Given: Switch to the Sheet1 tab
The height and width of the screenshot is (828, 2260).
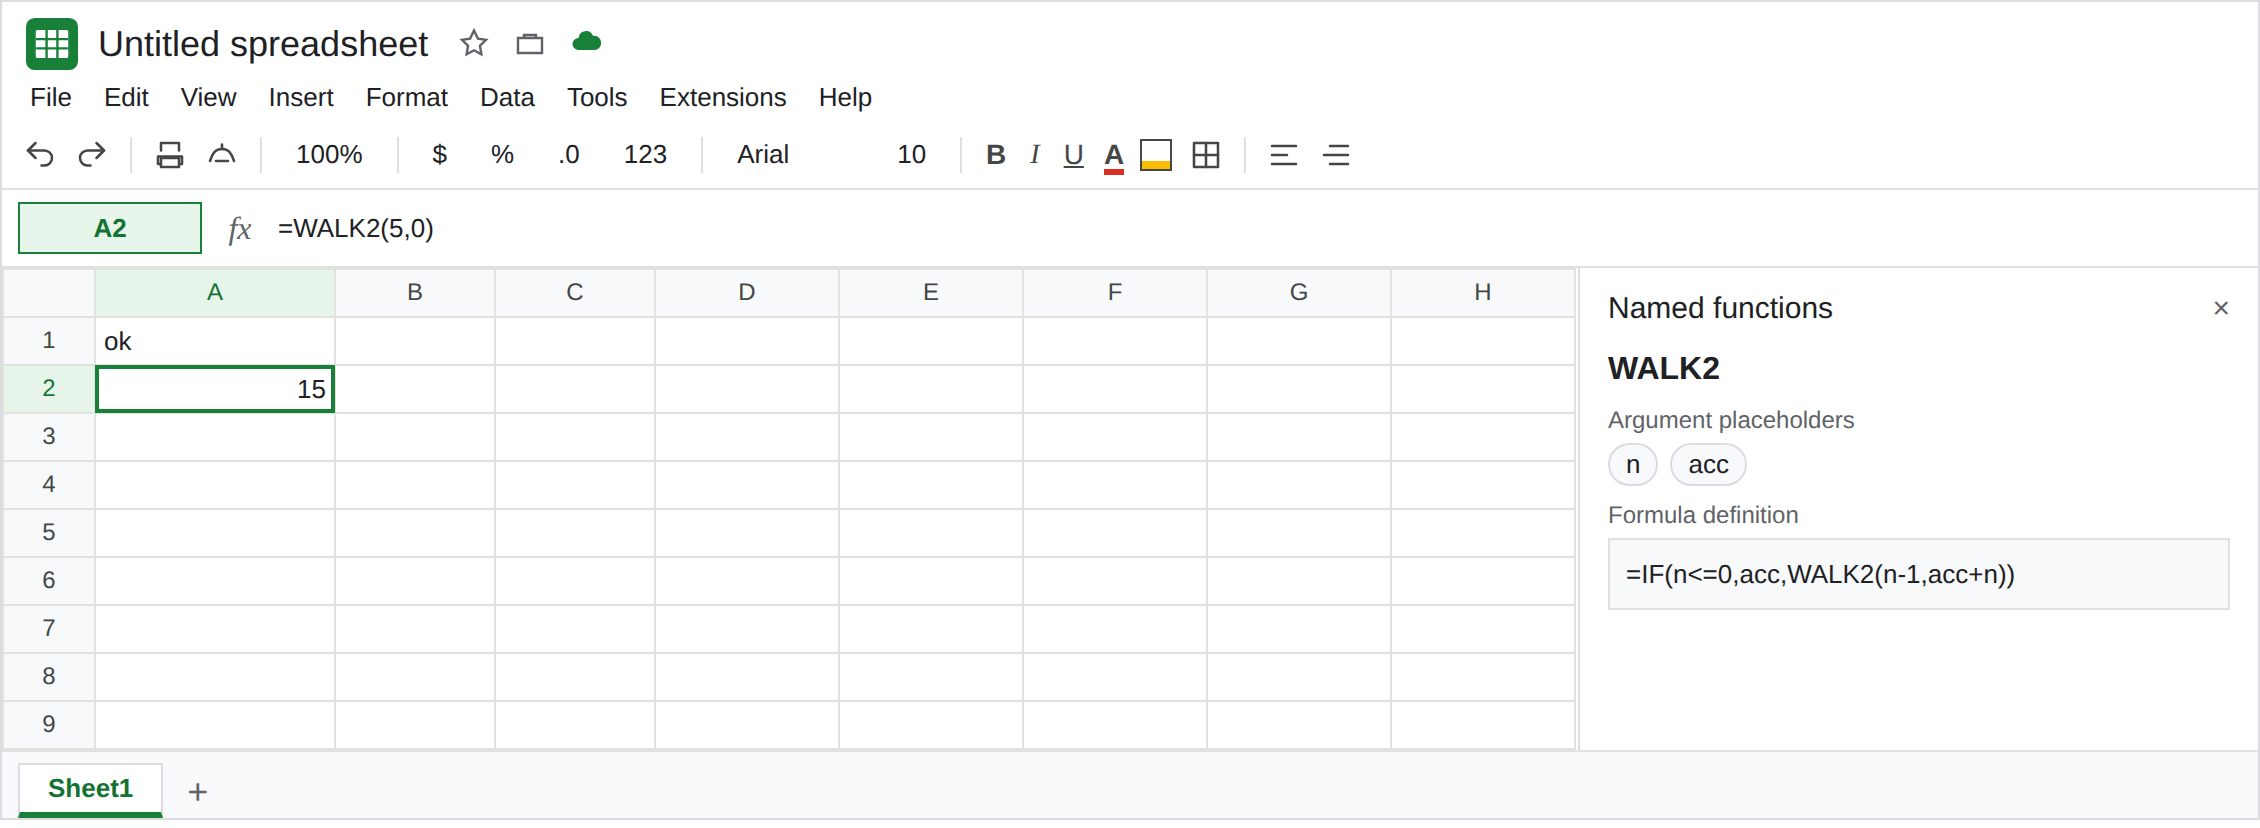Looking at the screenshot, I should click(x=90, y=789).
